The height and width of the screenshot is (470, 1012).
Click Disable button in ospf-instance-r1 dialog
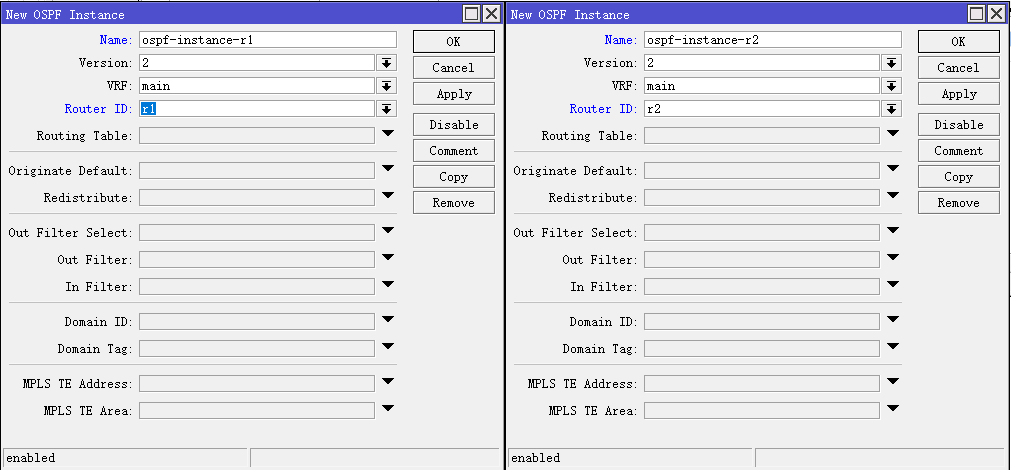453,125
